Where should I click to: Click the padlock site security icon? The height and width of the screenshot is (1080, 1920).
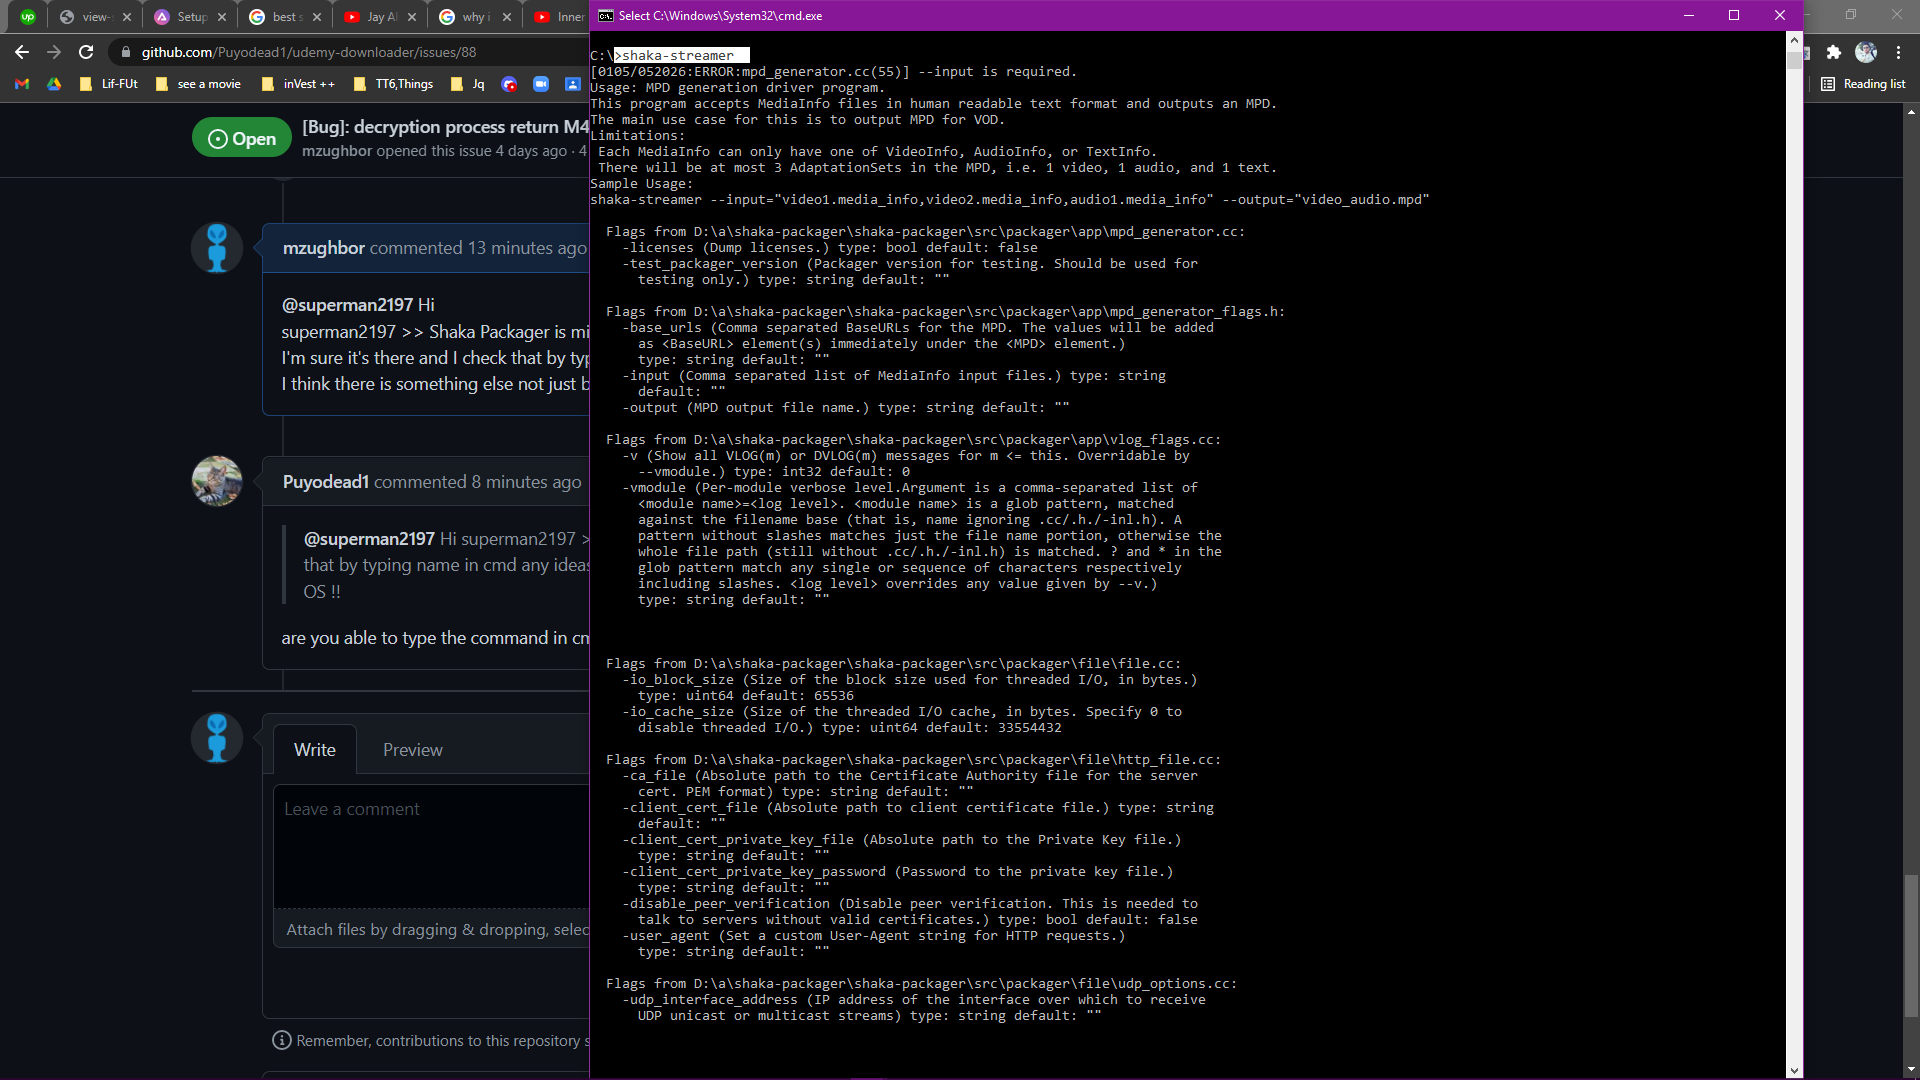(x=126, y=52)
